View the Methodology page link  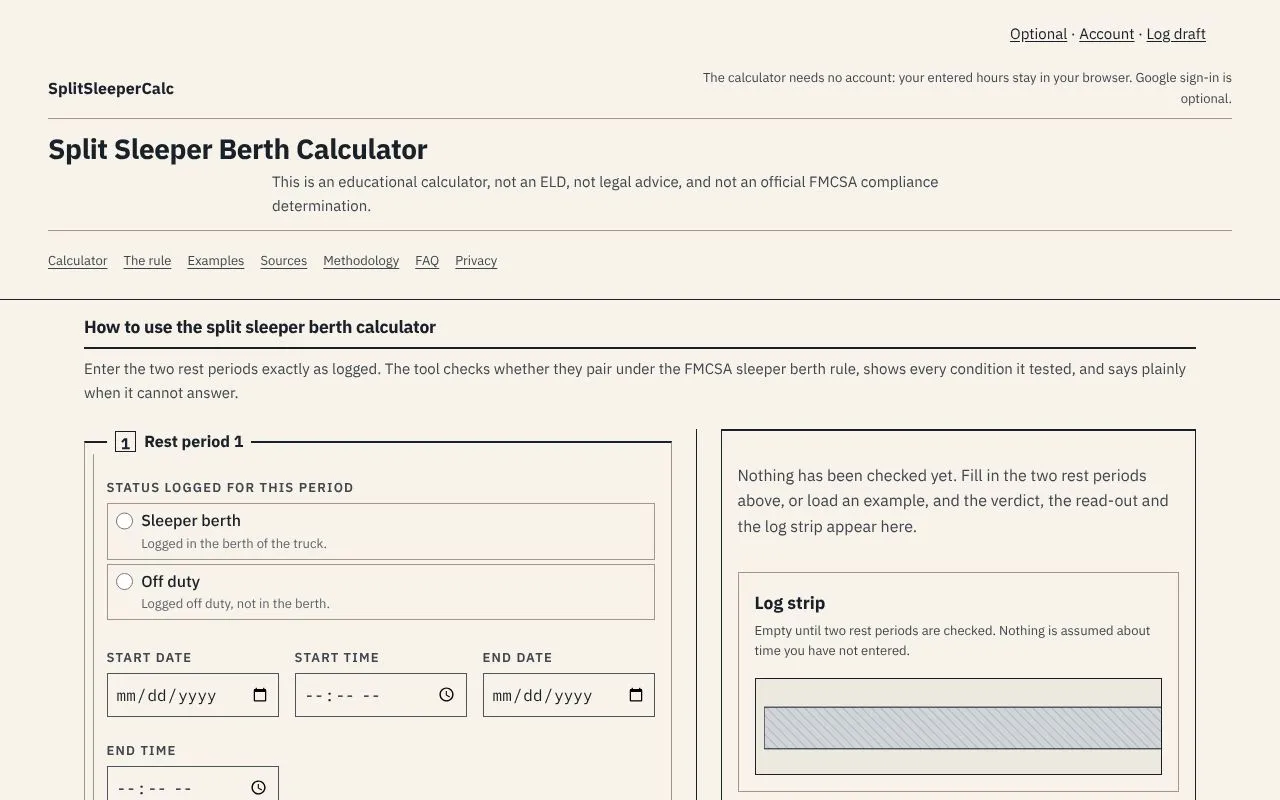361,261
